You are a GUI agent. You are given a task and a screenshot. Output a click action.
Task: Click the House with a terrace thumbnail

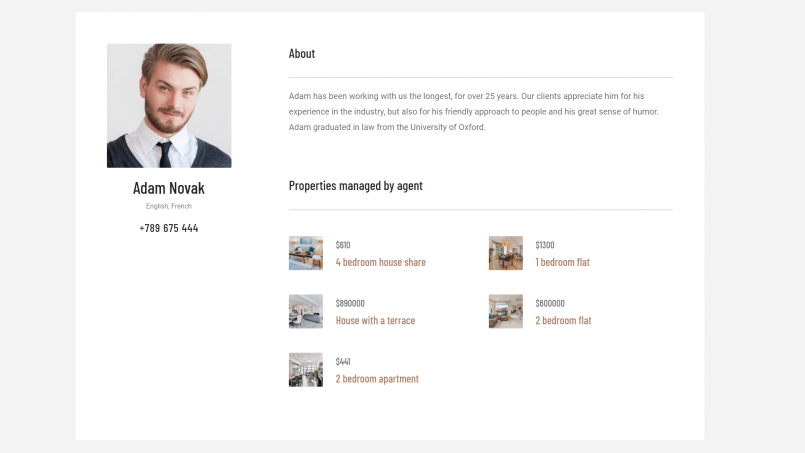306,311
